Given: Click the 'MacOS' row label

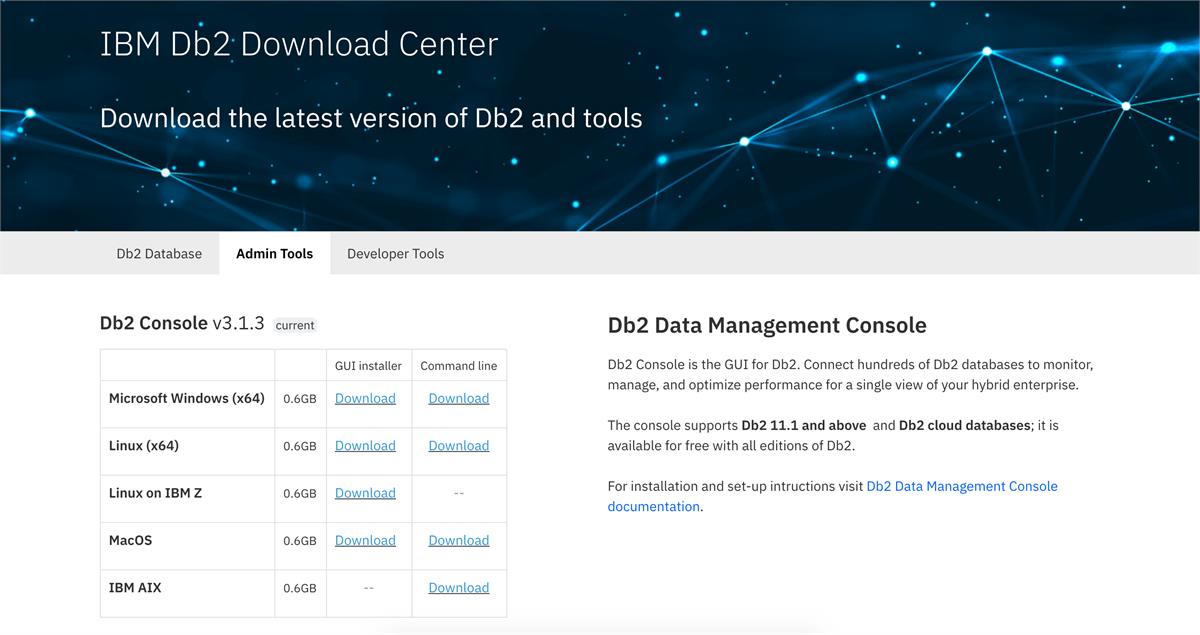Looking at the screenshot, I should 131,540.
